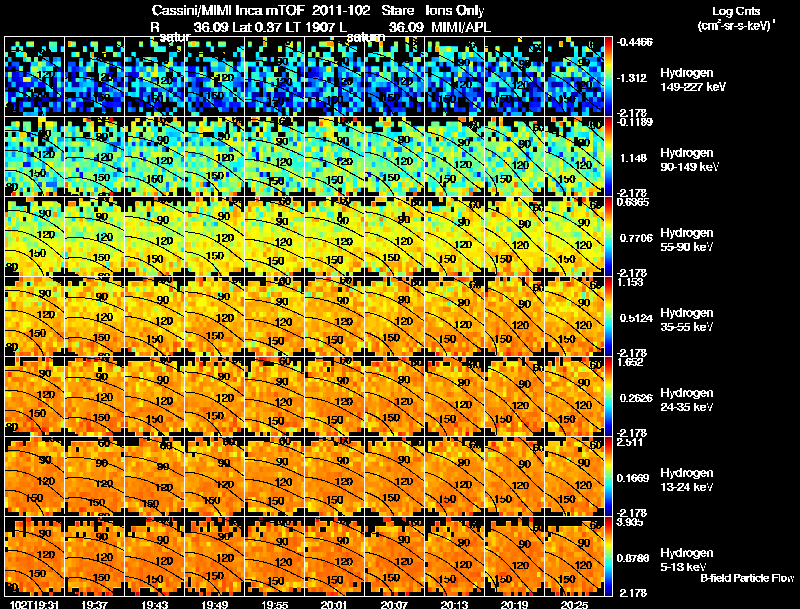The height and width of the screenshot is (609, 800).
Task: Click the '19:49' time axis label
Action: [215, 605]
